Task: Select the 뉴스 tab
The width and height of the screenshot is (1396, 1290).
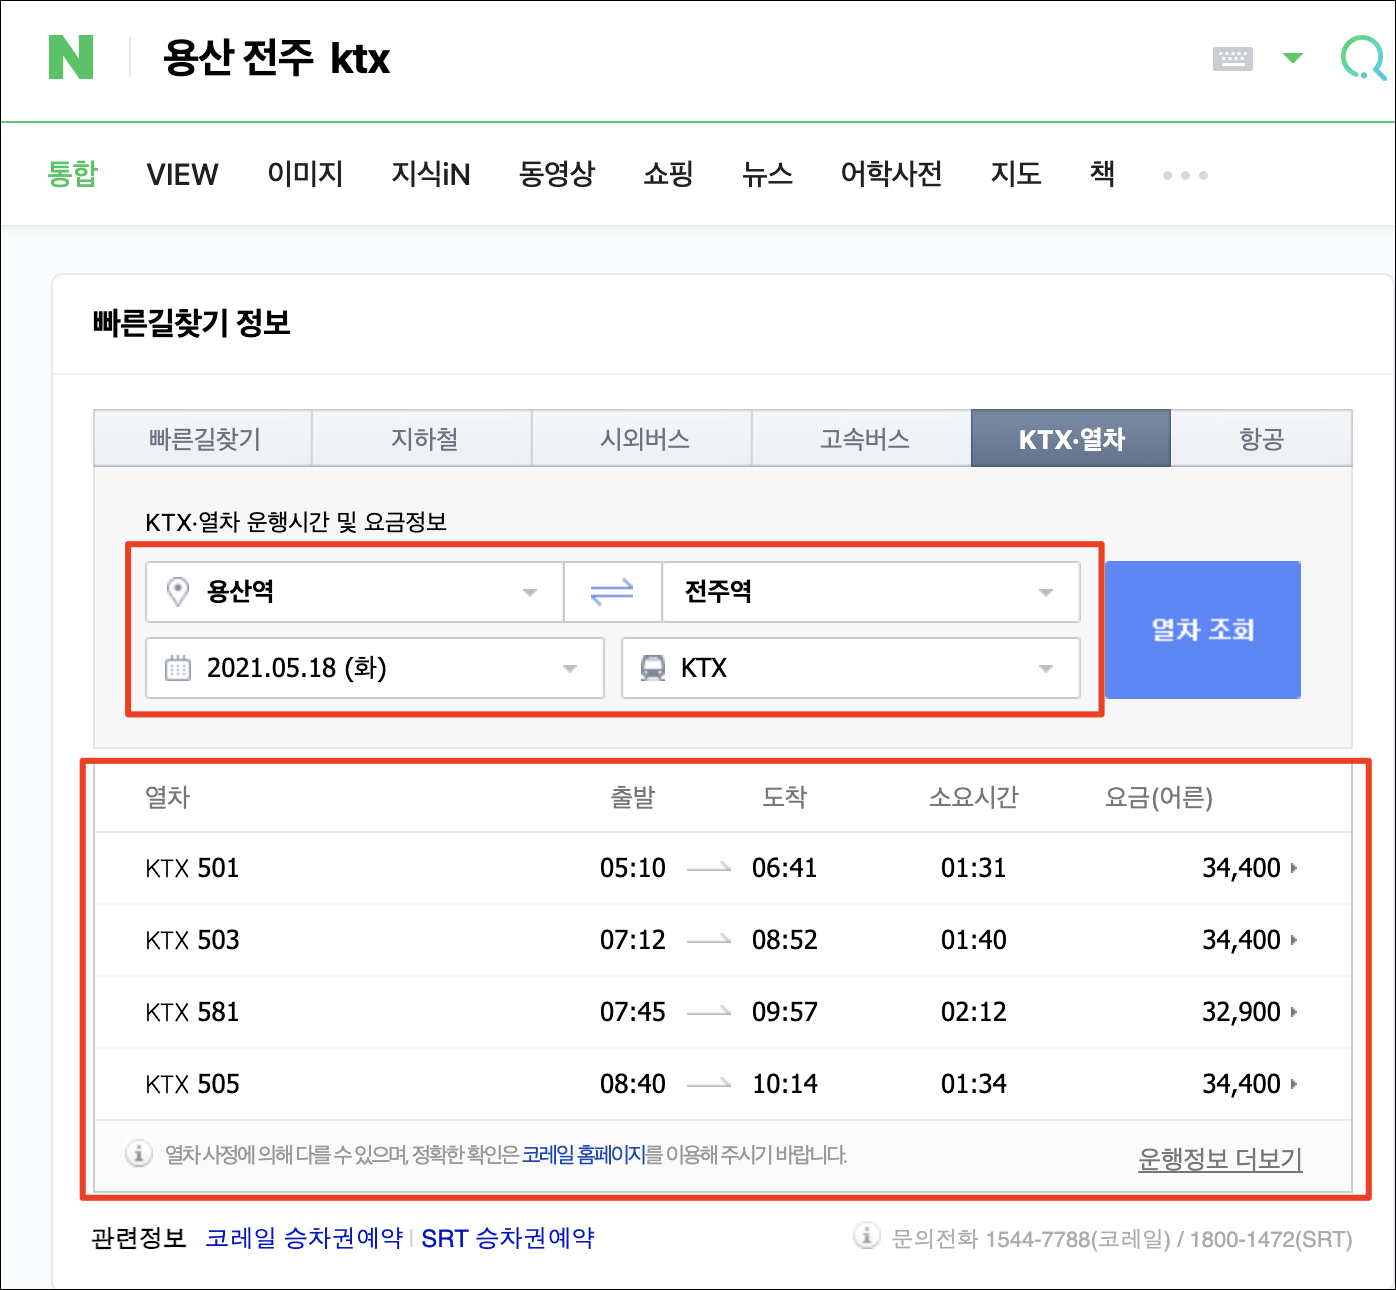Action: [x=767, y=174]
